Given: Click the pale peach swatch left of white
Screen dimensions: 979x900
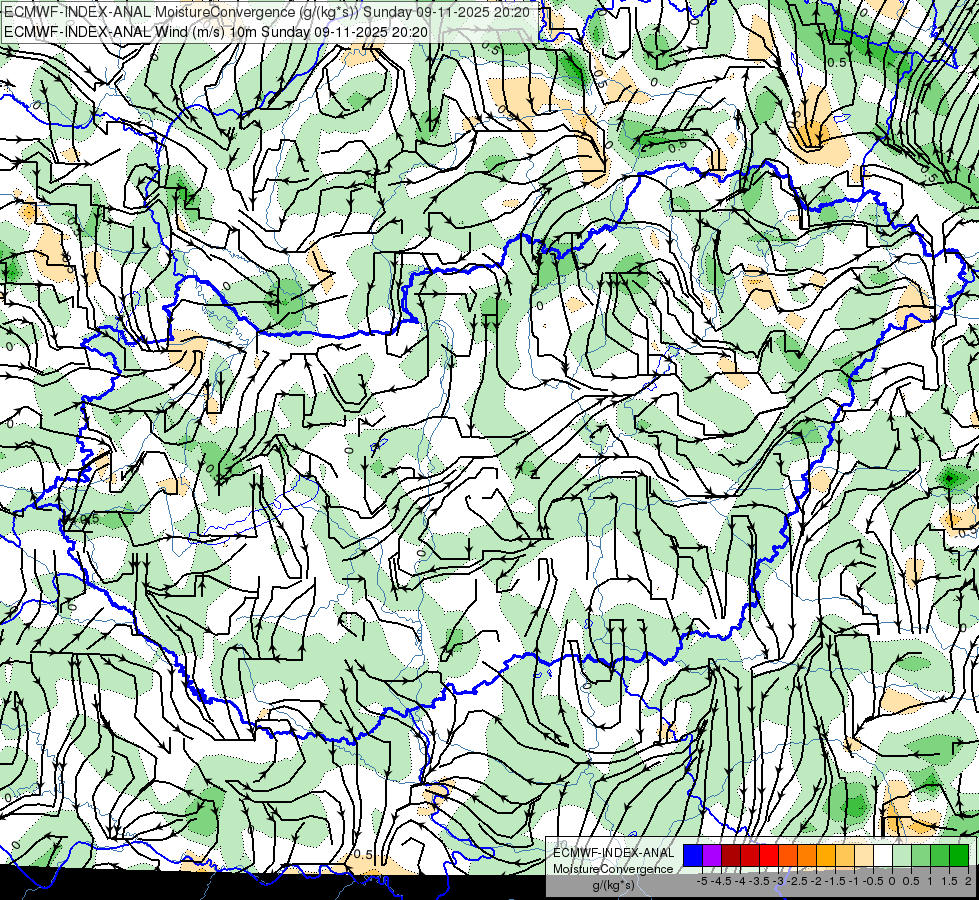Looking at the screenshot, I should point(864,855).
